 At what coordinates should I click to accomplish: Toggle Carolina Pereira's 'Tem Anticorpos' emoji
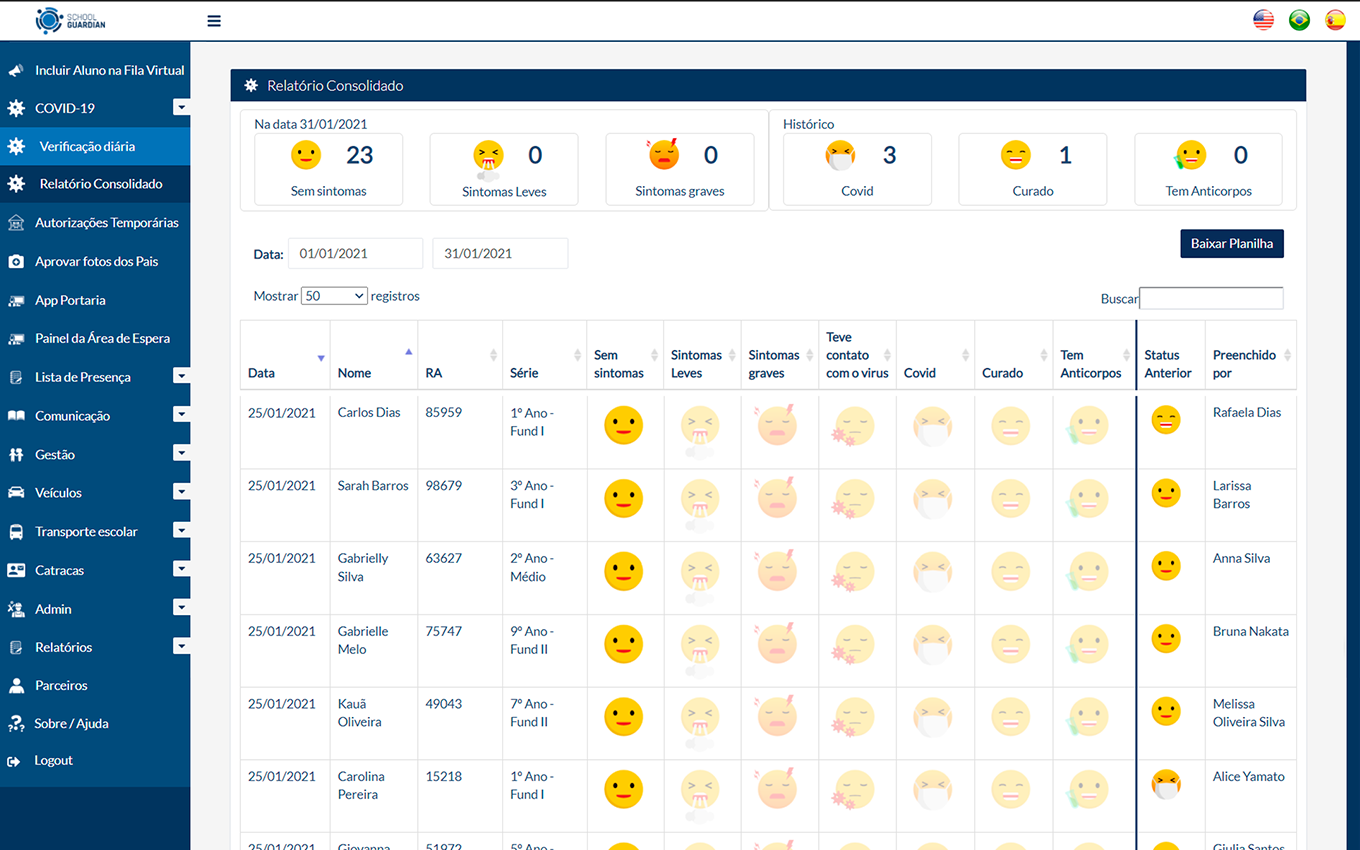[x=1088, y=790]
